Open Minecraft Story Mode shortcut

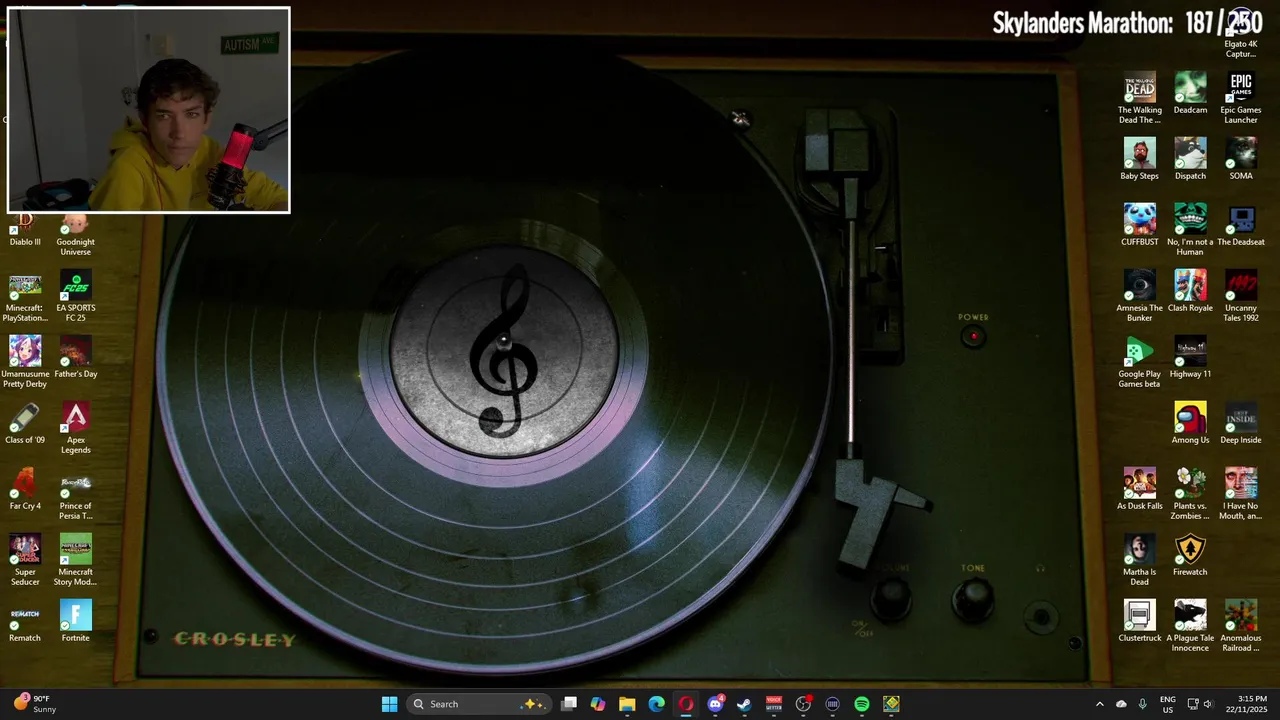point(75,560)
